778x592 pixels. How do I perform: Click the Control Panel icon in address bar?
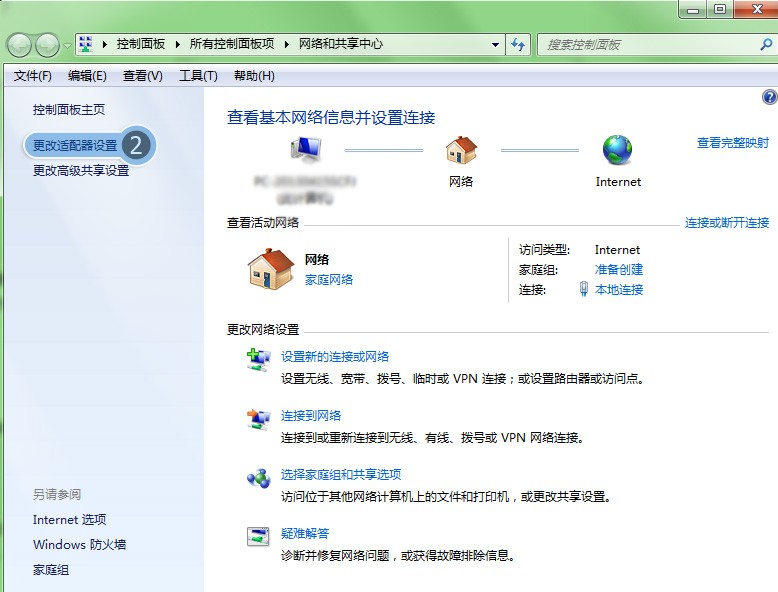[x=85, y=44]
